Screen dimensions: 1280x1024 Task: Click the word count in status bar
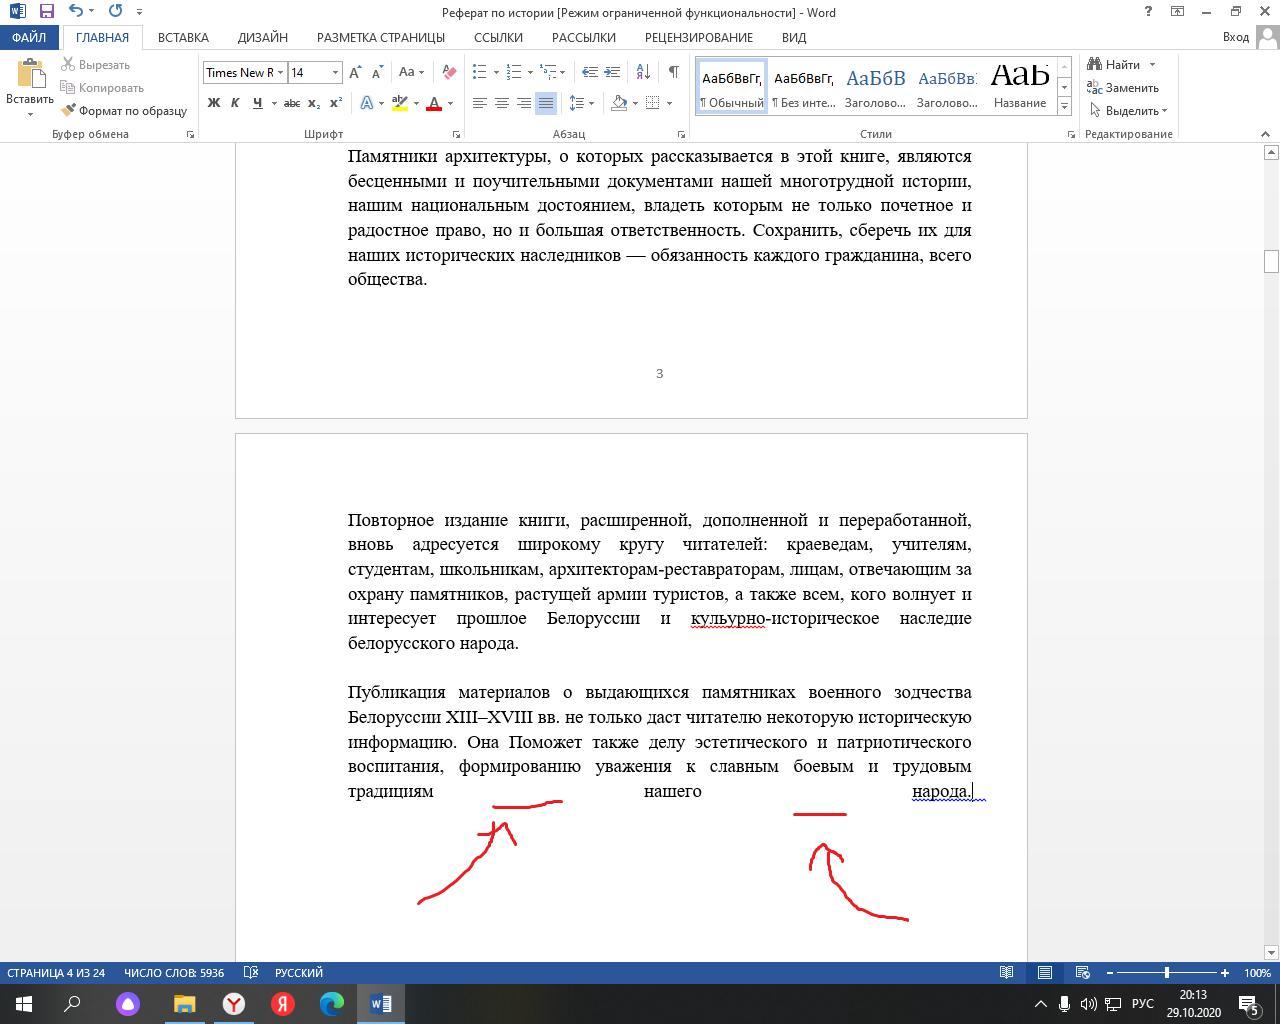pyautogui.click(x=174, y=972)
